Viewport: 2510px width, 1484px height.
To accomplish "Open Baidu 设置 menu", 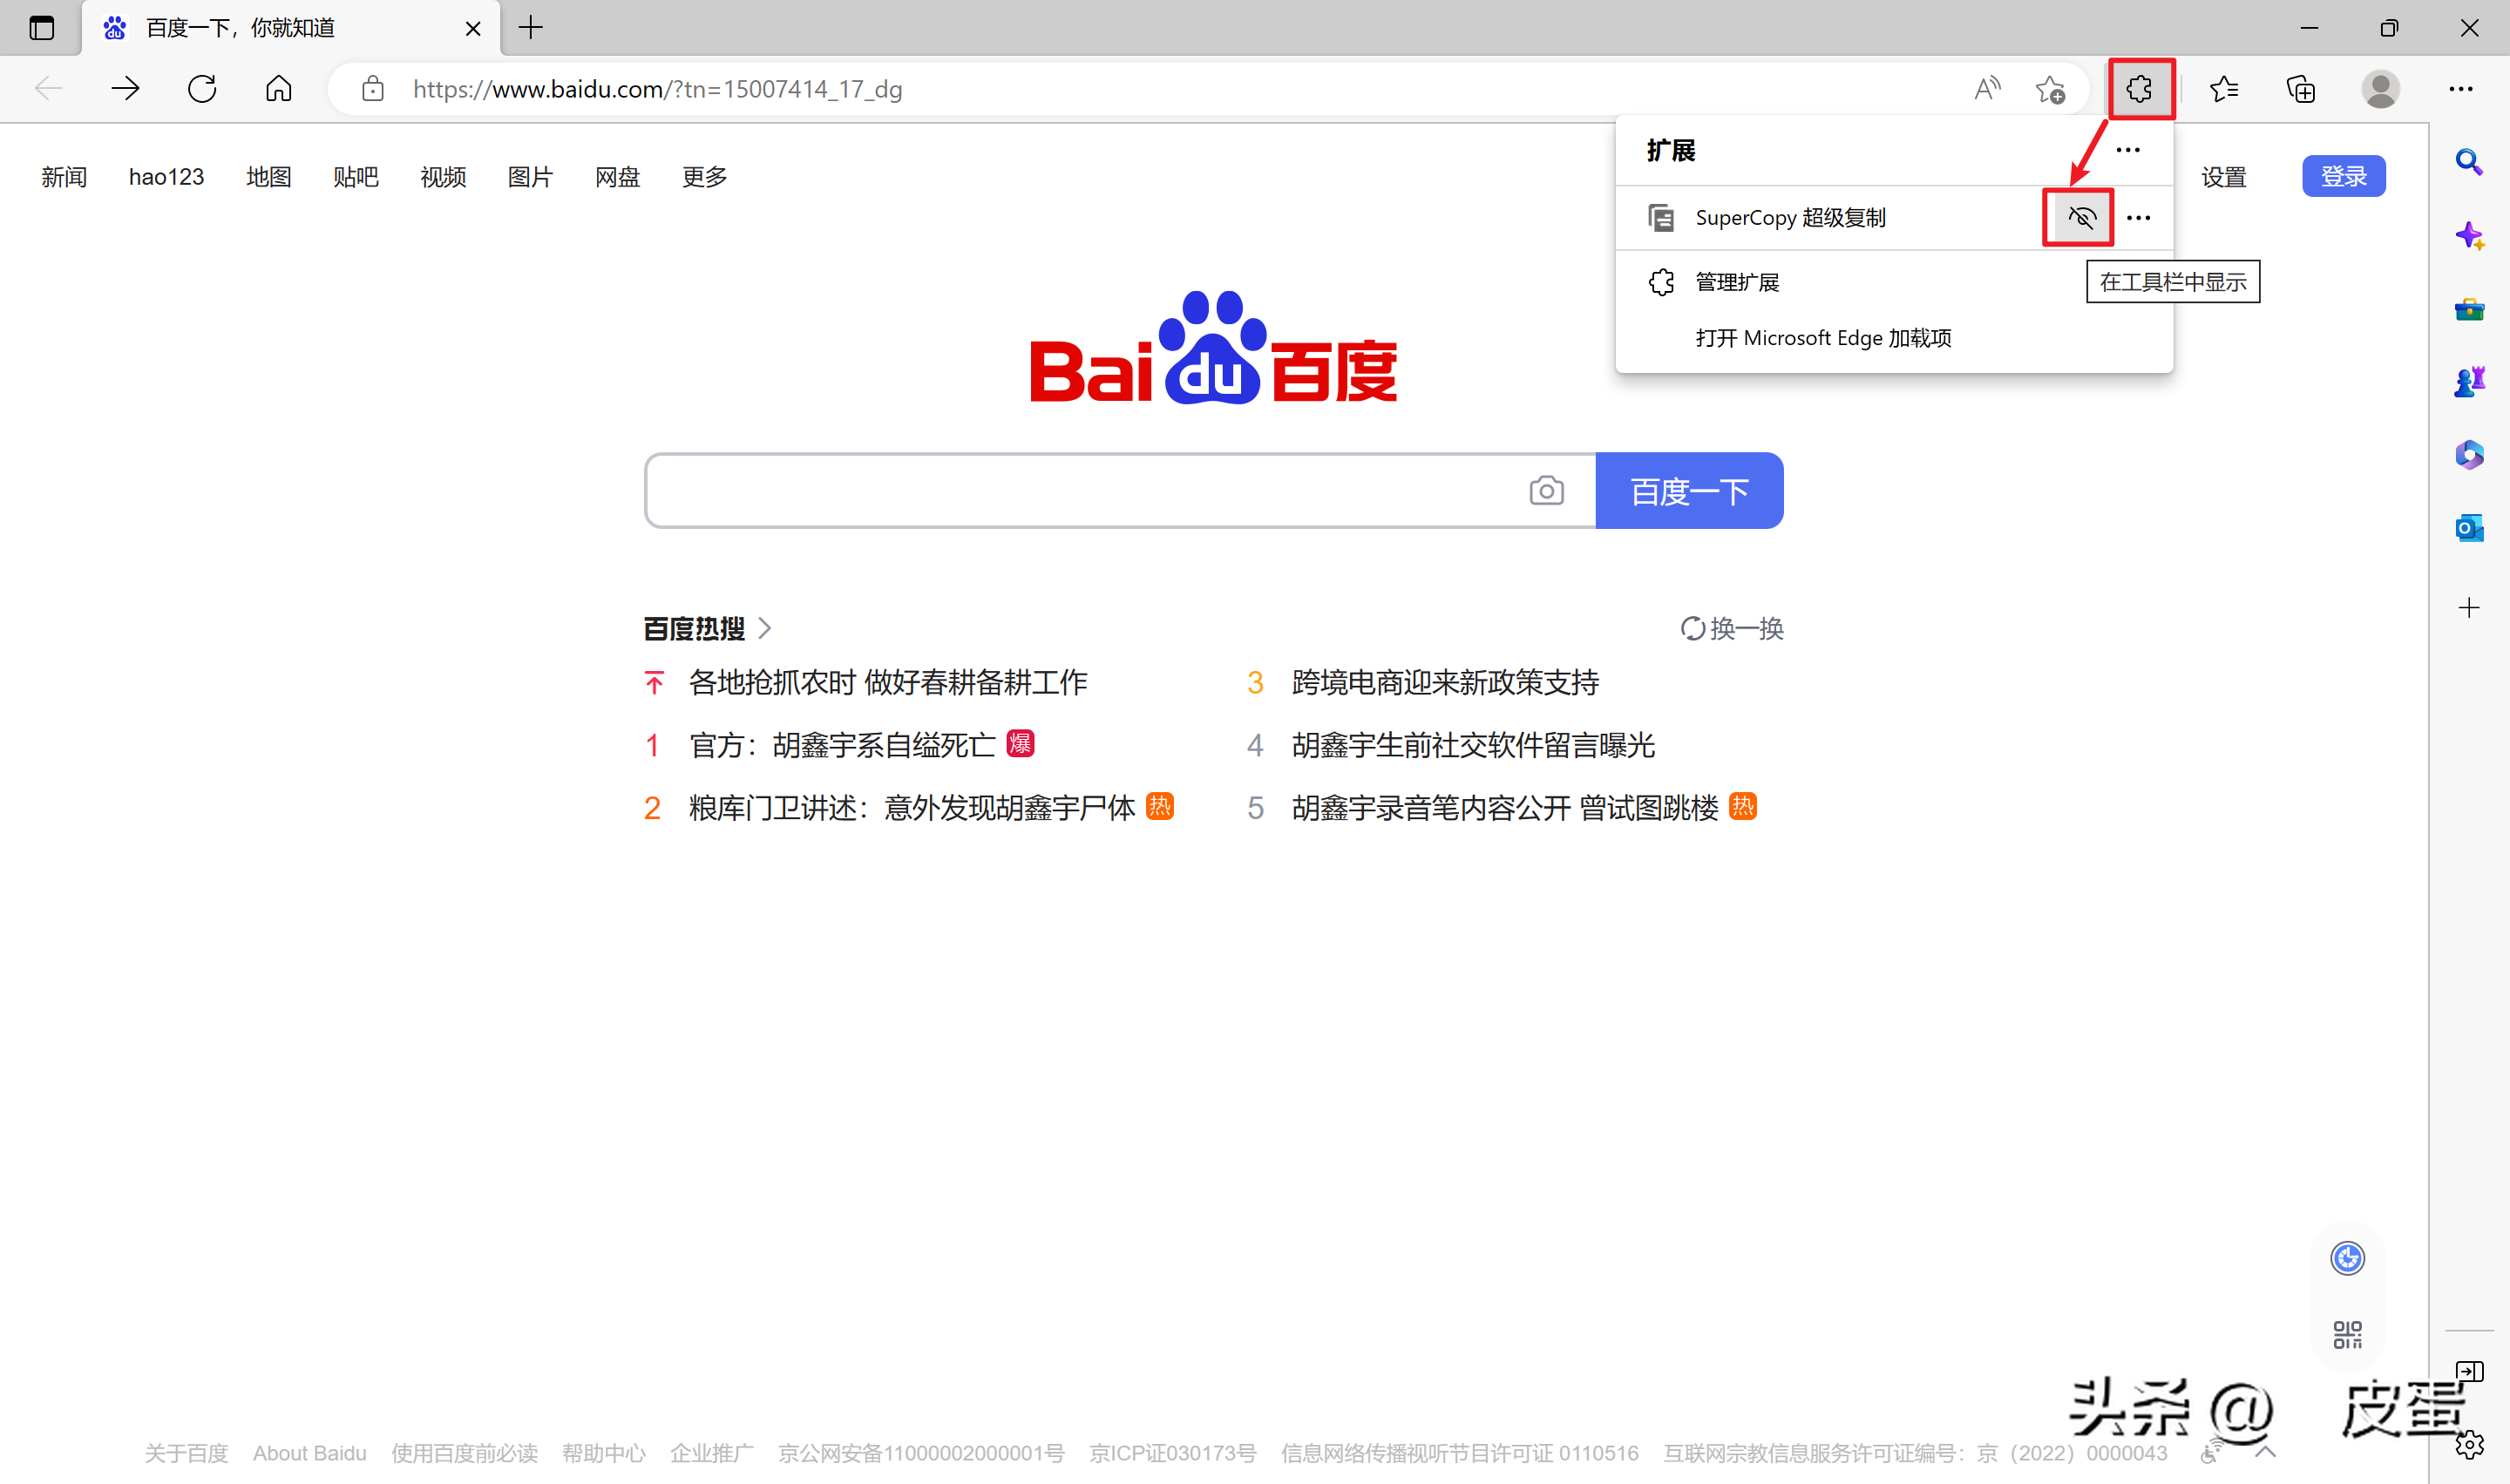I will pyautogui.click(x=2224, y=177).
